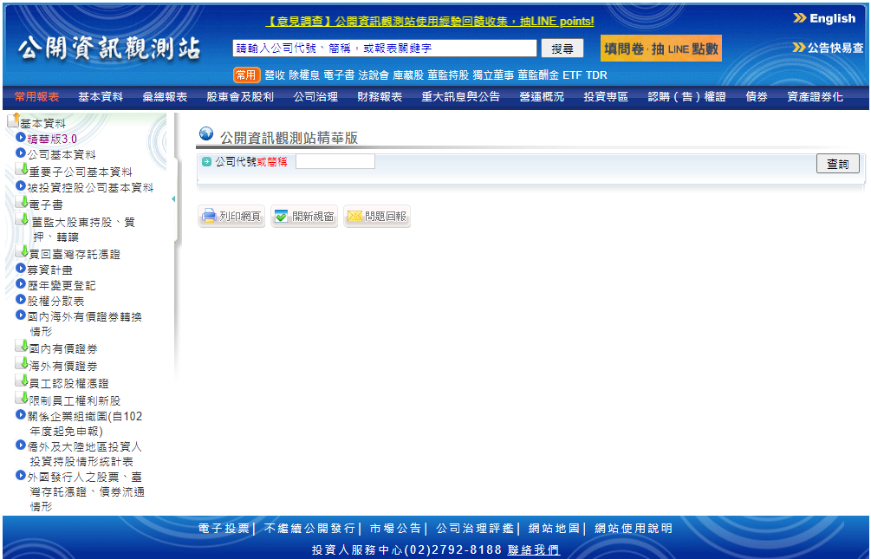
Task: Expand 國內有價證券 folder
Action: tap(63, 349)
